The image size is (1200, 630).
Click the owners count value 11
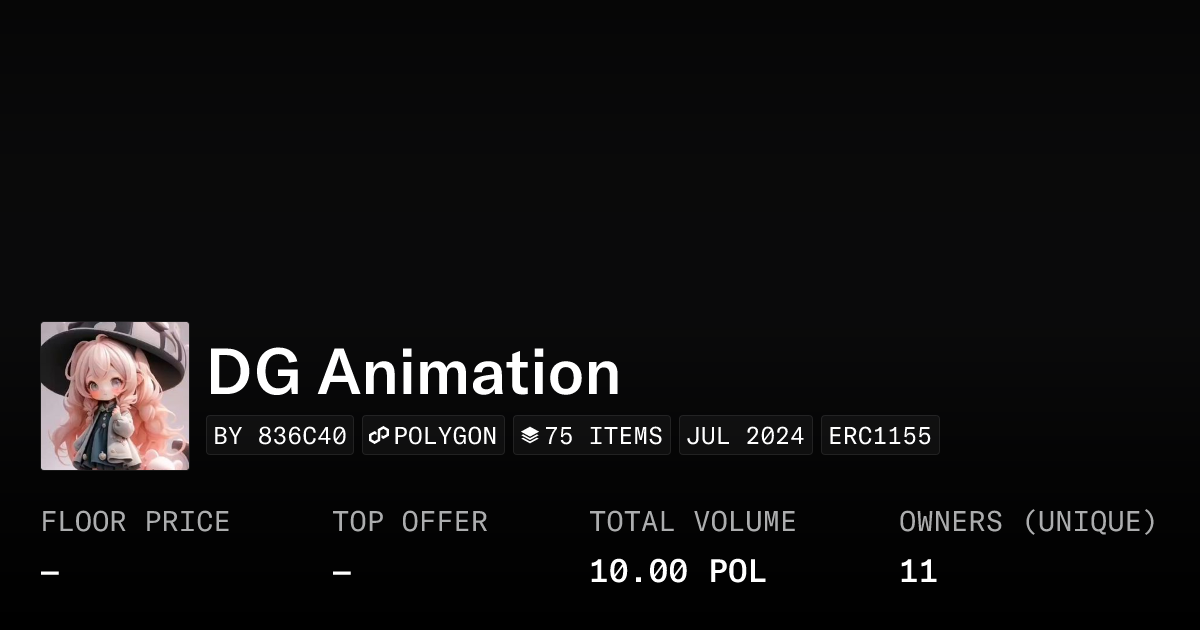click(x=918, y=572)
